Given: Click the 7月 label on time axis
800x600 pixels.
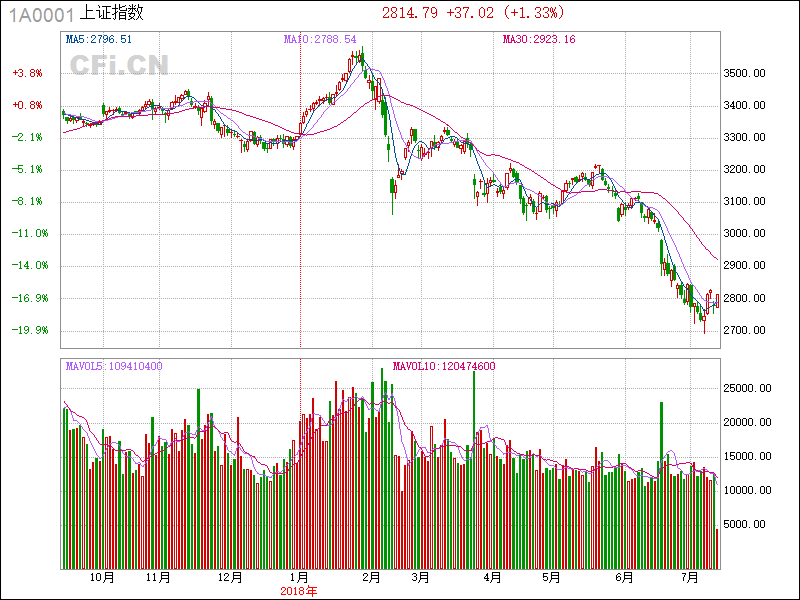Looking at the screenshot, I should 689,577.
